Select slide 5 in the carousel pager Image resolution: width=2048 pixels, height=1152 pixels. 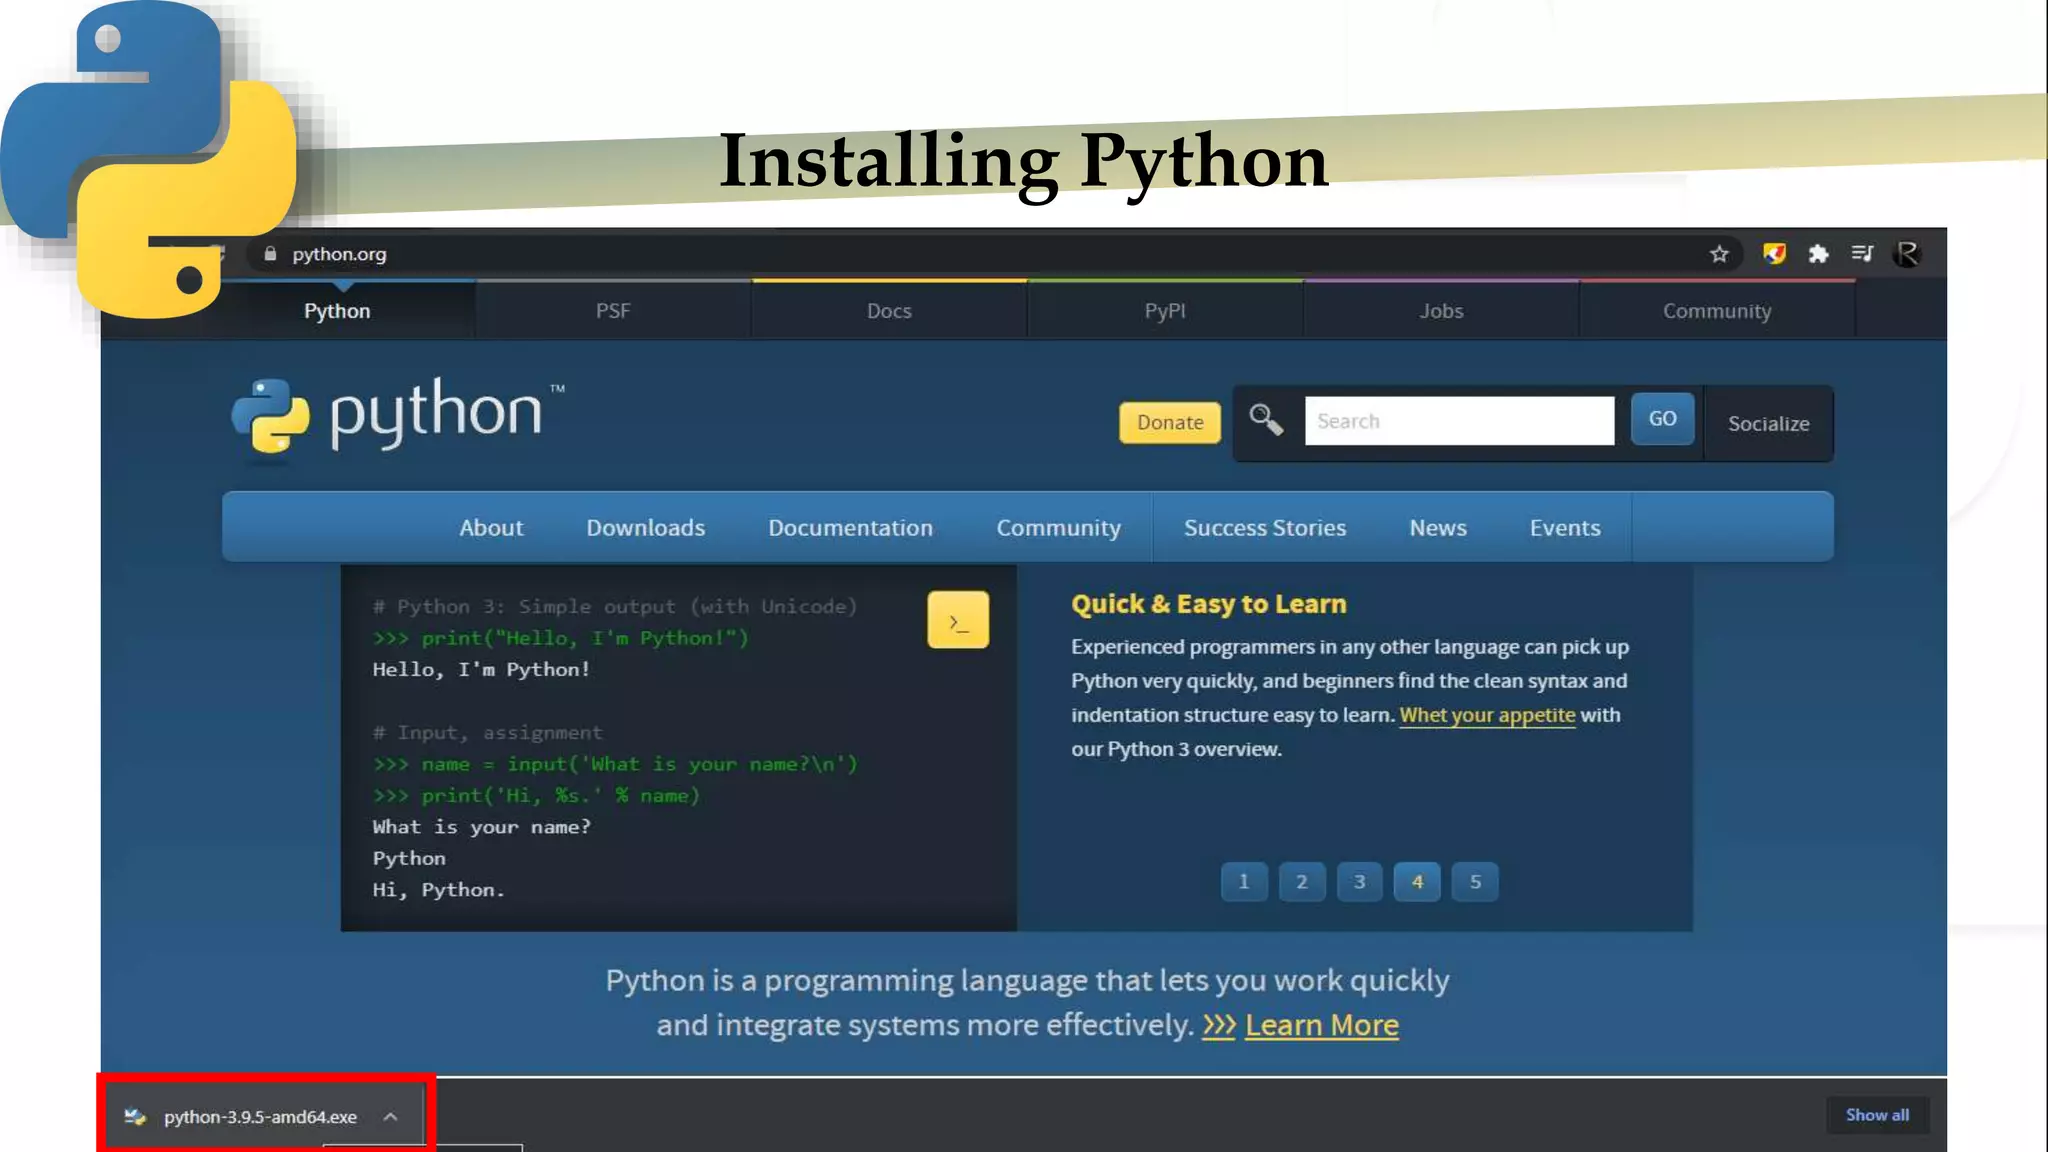coord(1475,882)
